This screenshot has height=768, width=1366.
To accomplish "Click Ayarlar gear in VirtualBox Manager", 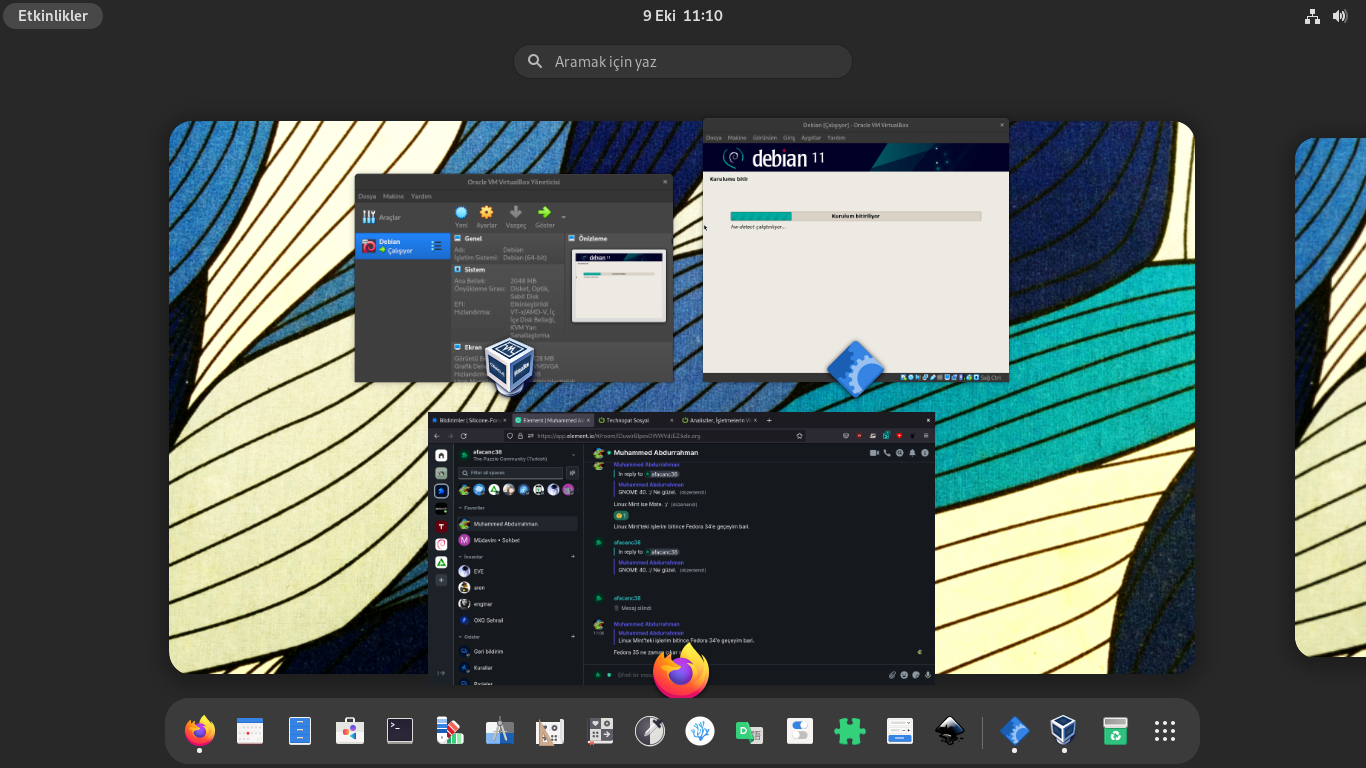I will point(486,217).
